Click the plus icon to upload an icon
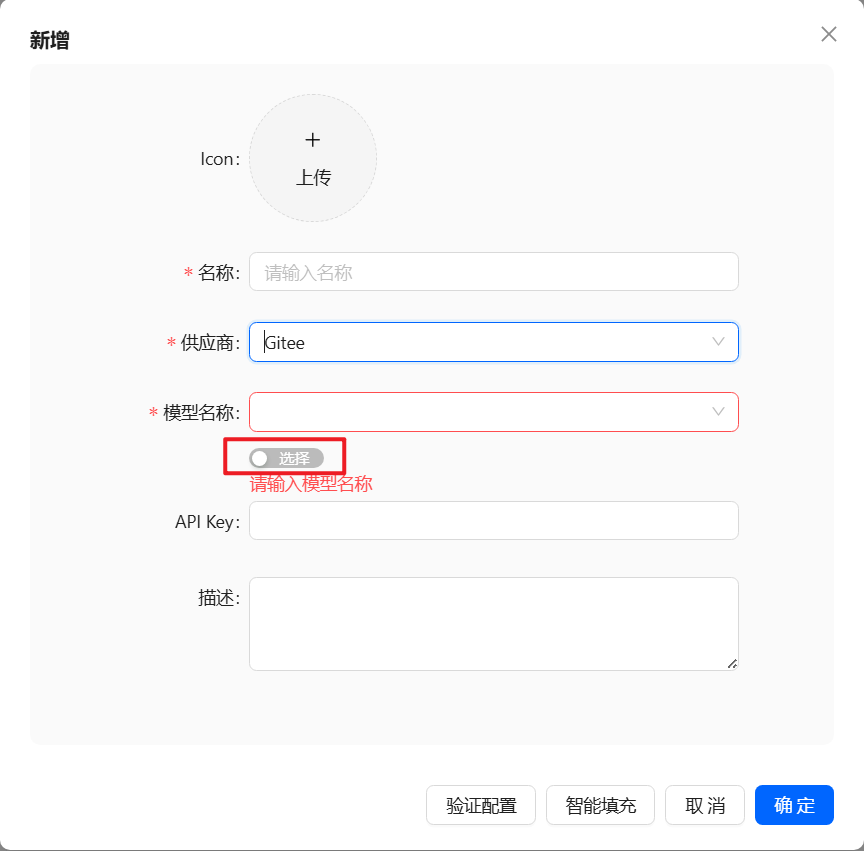Image resolution: width=864 pixels, height=851 pixels. [x=312, y=140]
